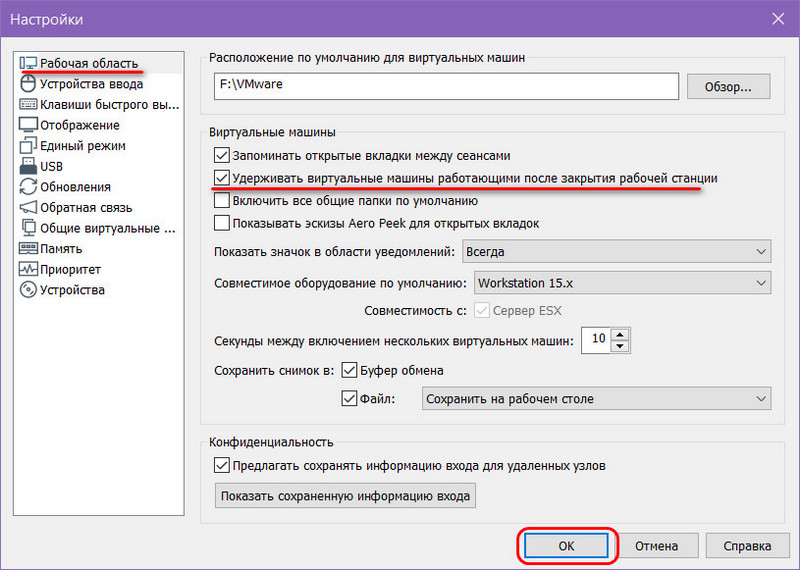Toggle Запоминать открытые вкладки между сеансами
Viewport: 800px width, 570px height.
[221, 155]
